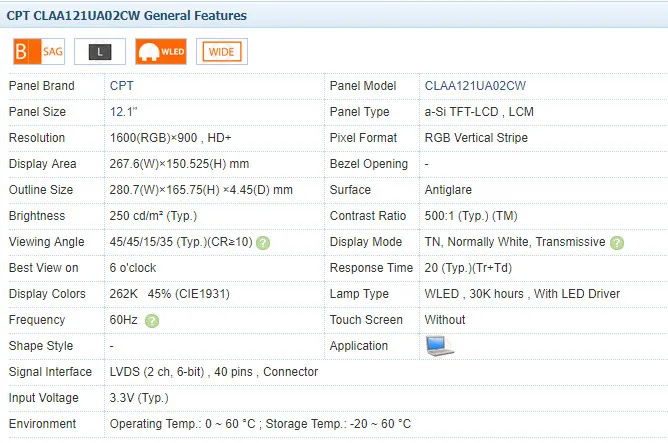Click the RGB Vertical Stripe value
The image size is (668, 443).
point(476,138)
